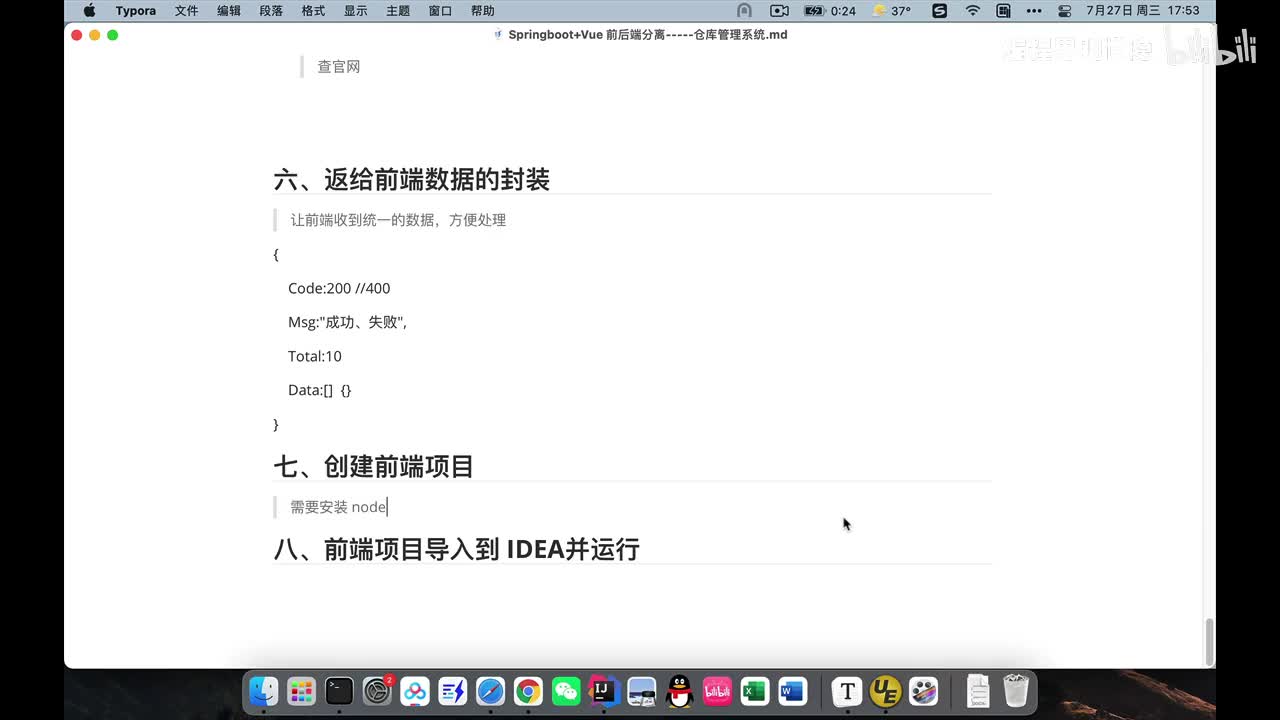1280x720 pixels.
Task: Open the 格式 menu
Action: [x=313, y=11]
